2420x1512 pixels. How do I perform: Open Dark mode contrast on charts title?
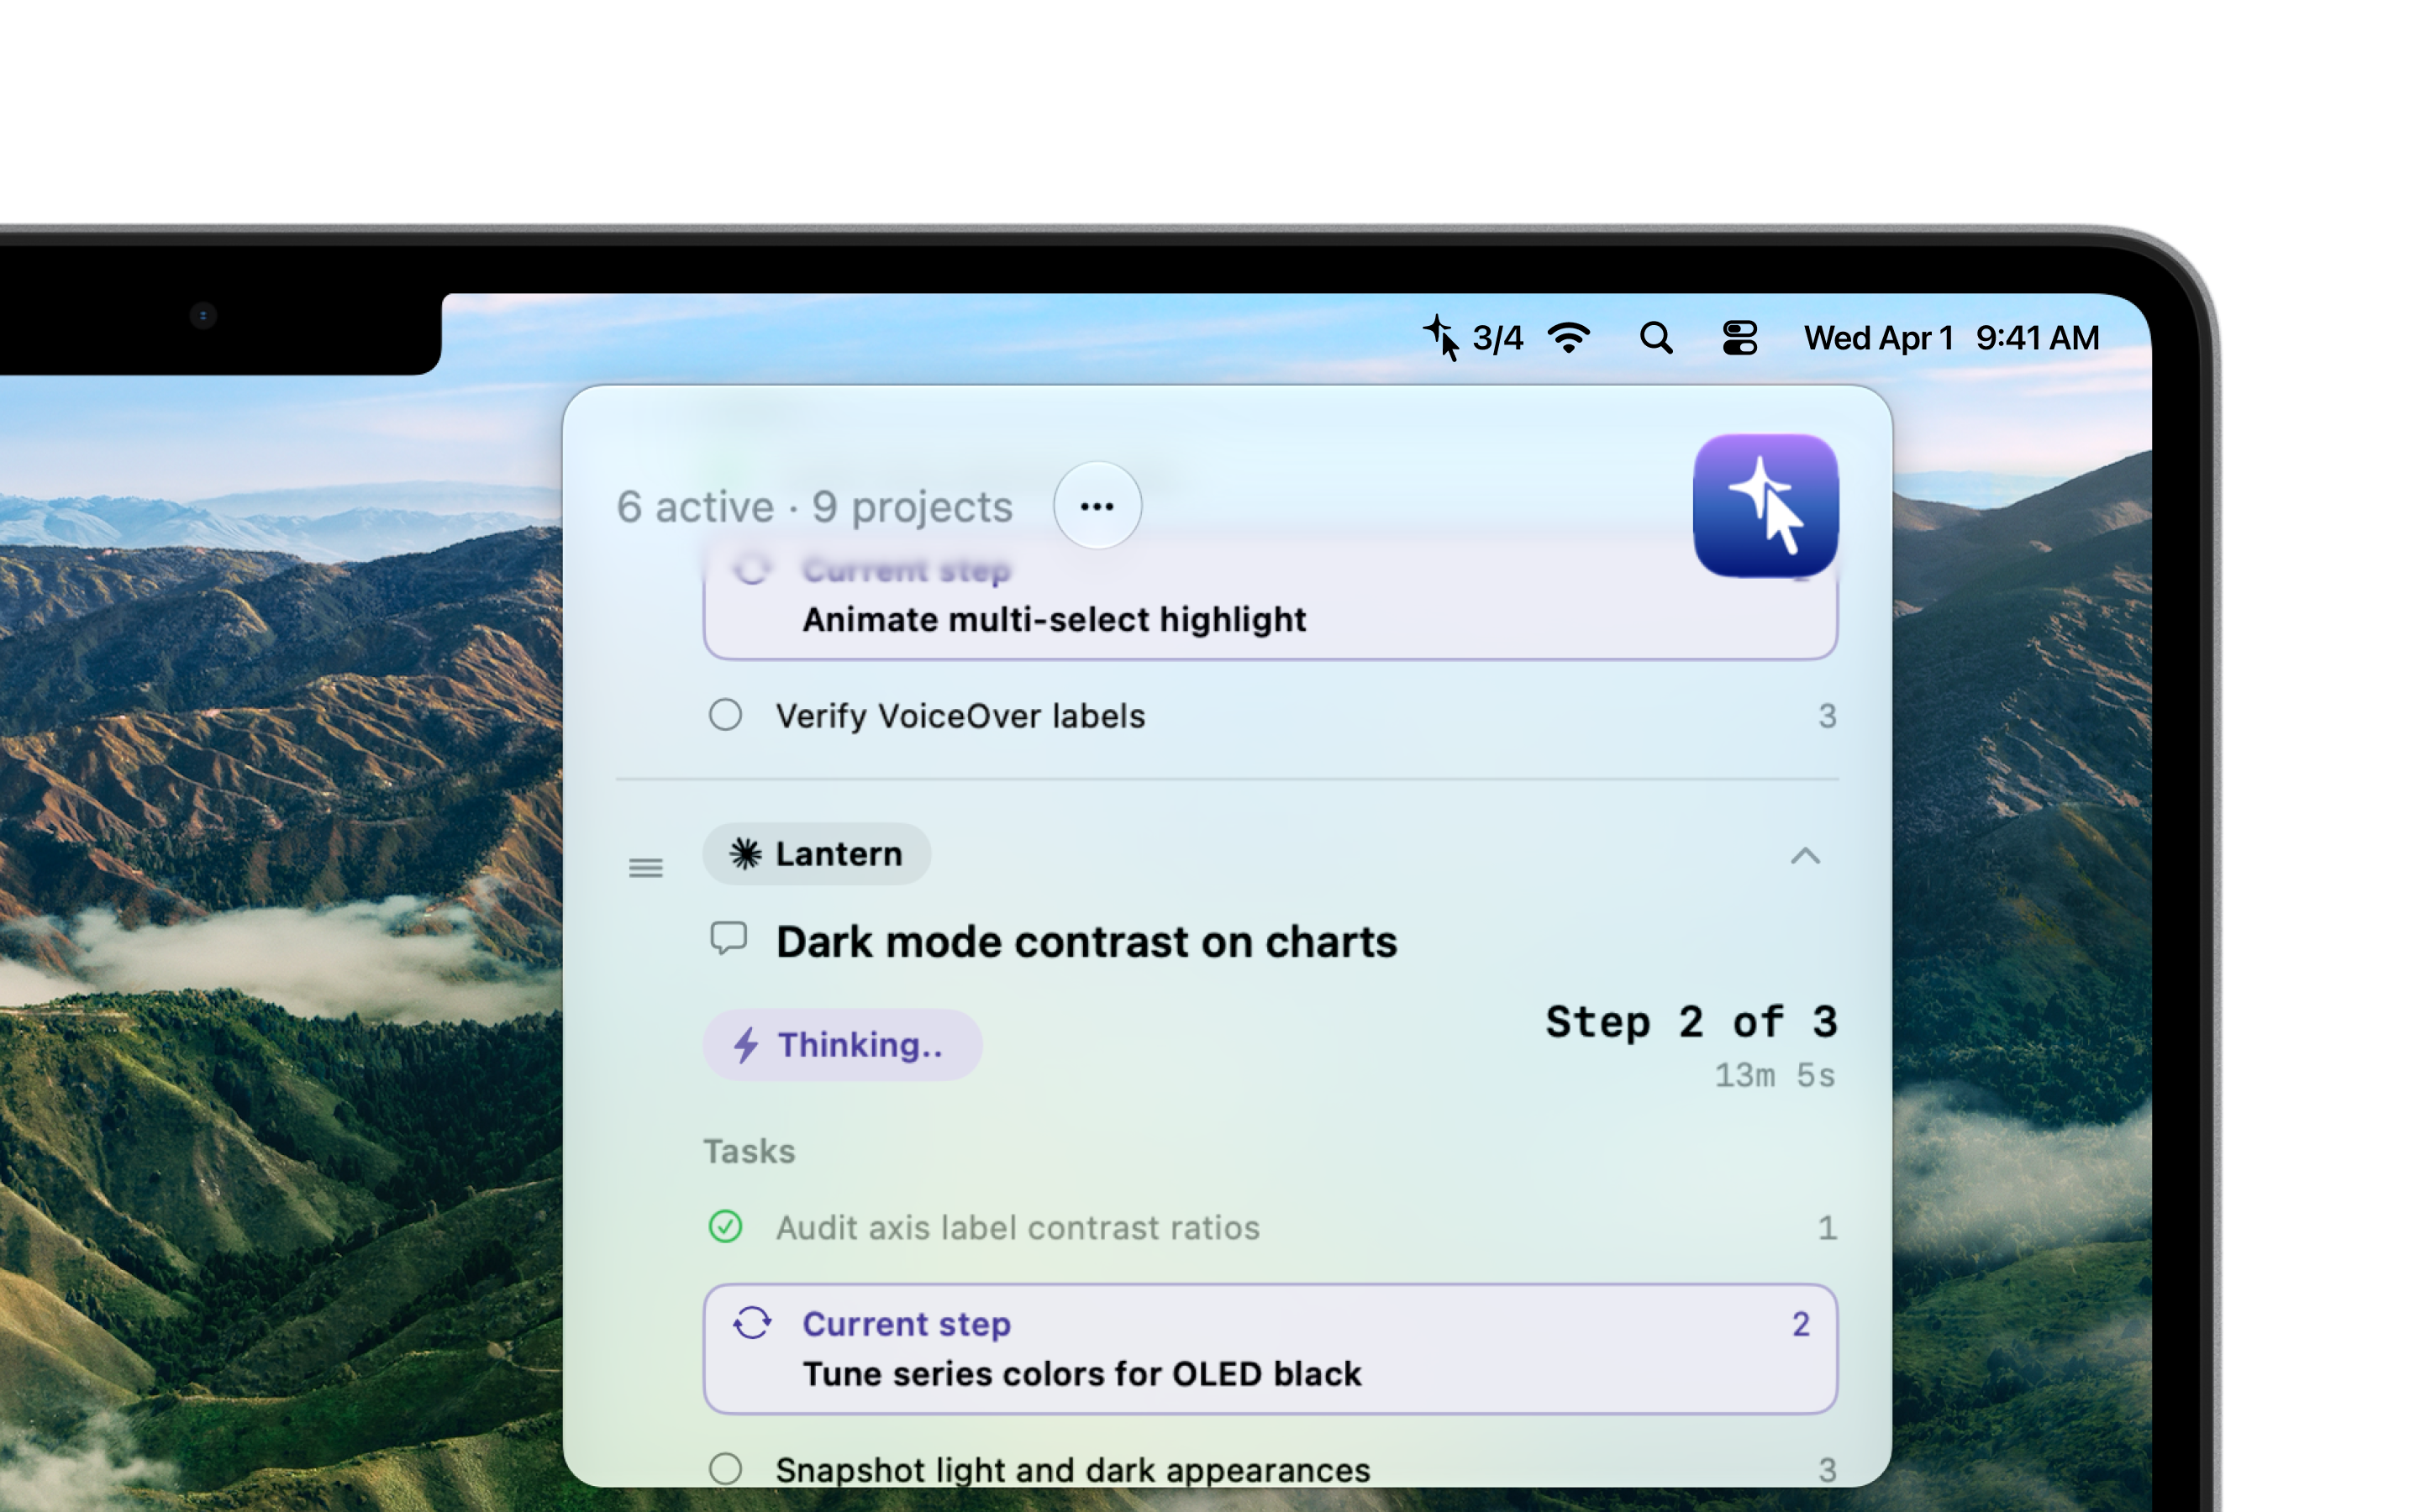(1086, 942)
